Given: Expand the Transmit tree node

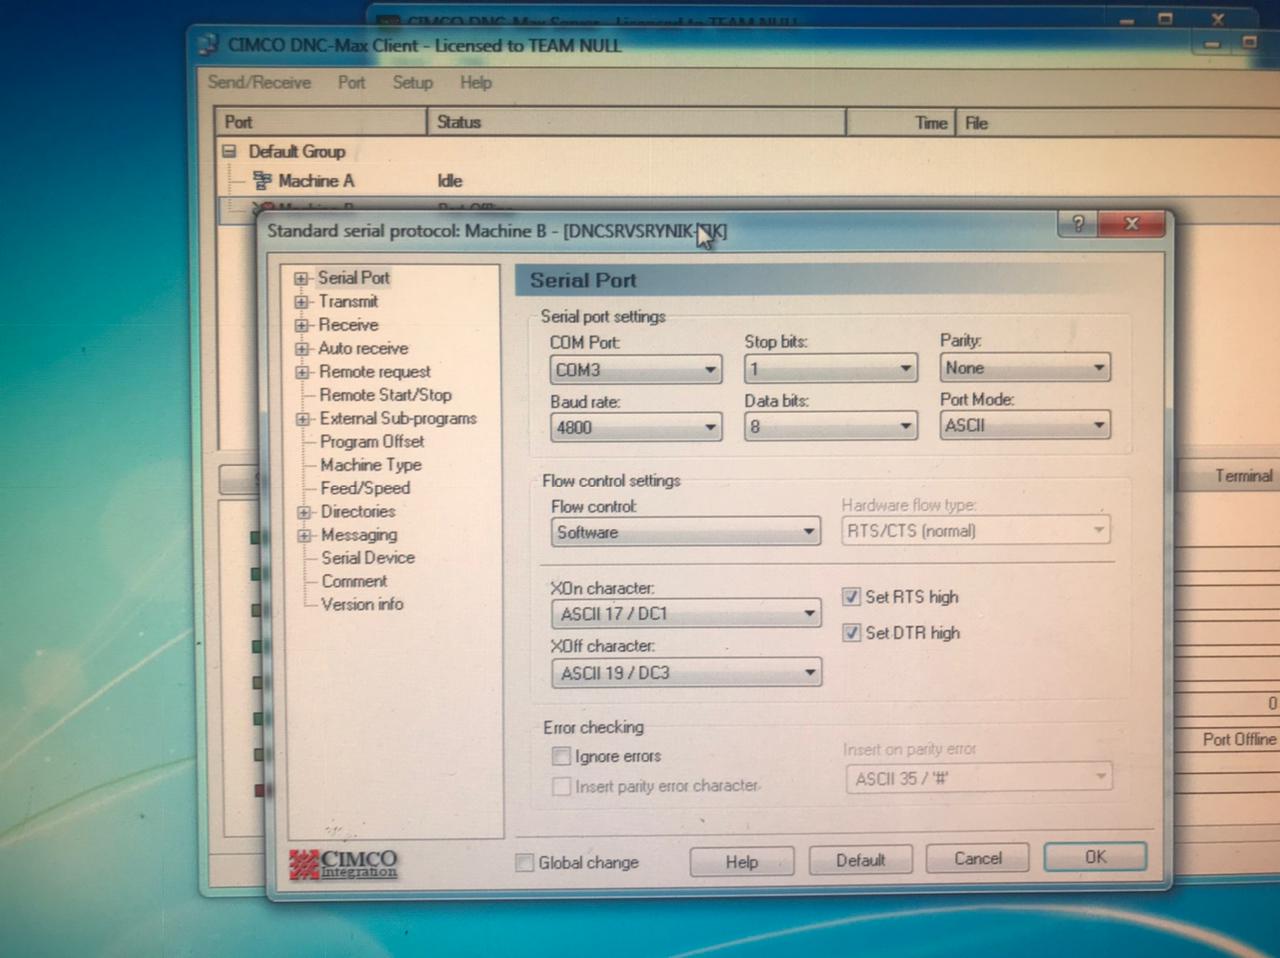Looking at the screenshot, I should (x=301, y=302).
